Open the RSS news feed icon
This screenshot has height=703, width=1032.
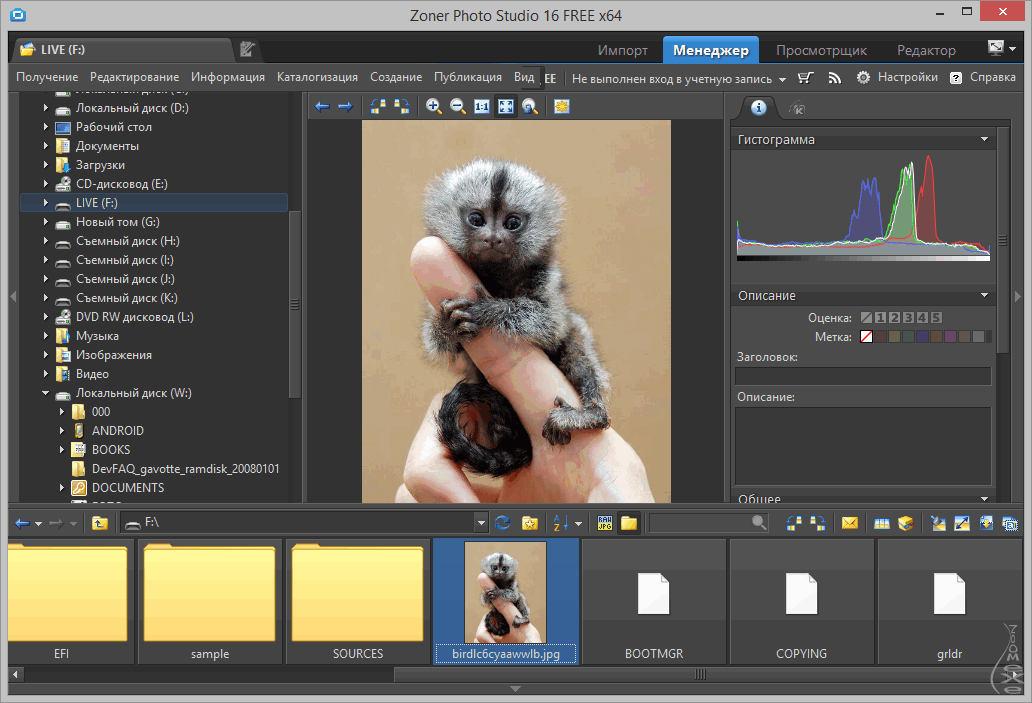click(835, 78)
